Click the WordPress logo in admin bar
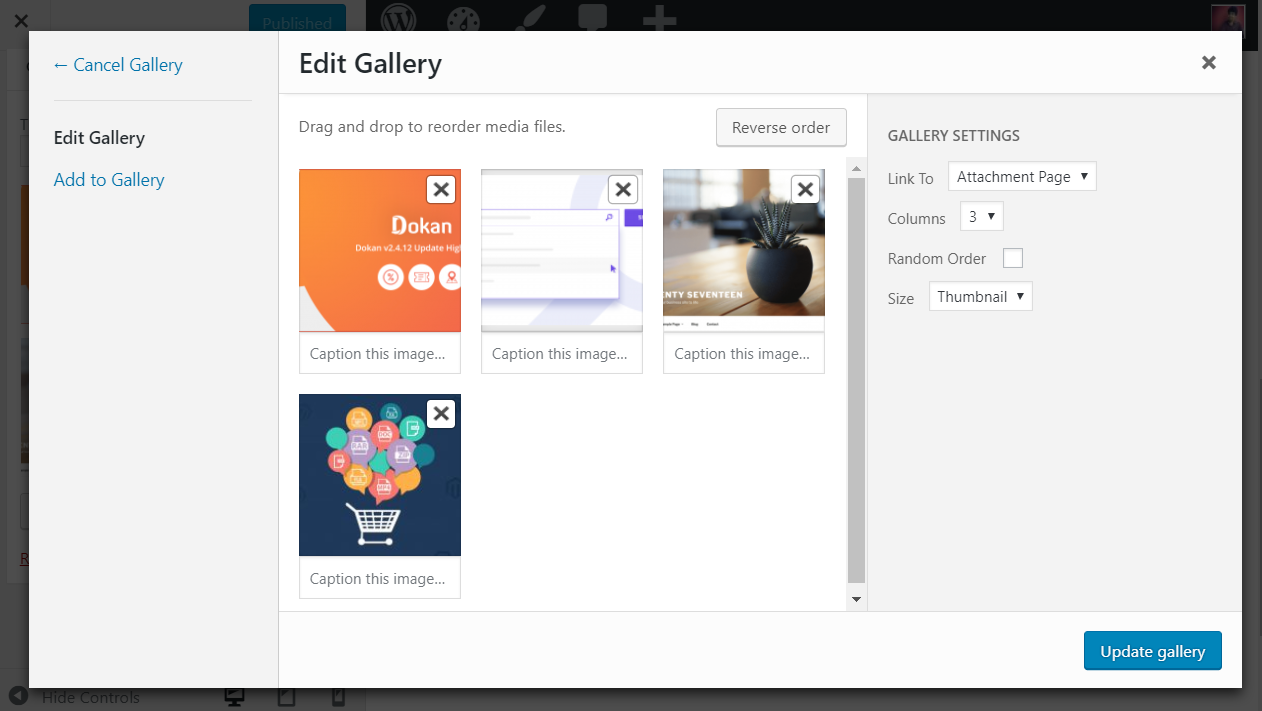Viewport: 1262px width, 711px height. pyautogui.click(x=398, y=18)
